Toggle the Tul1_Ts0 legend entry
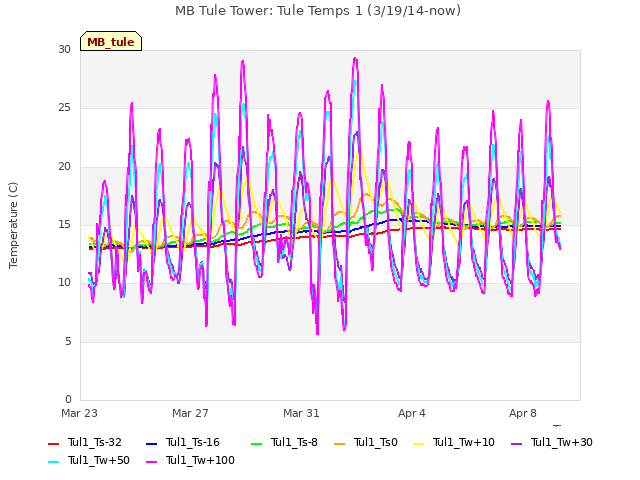 (366, 442)
